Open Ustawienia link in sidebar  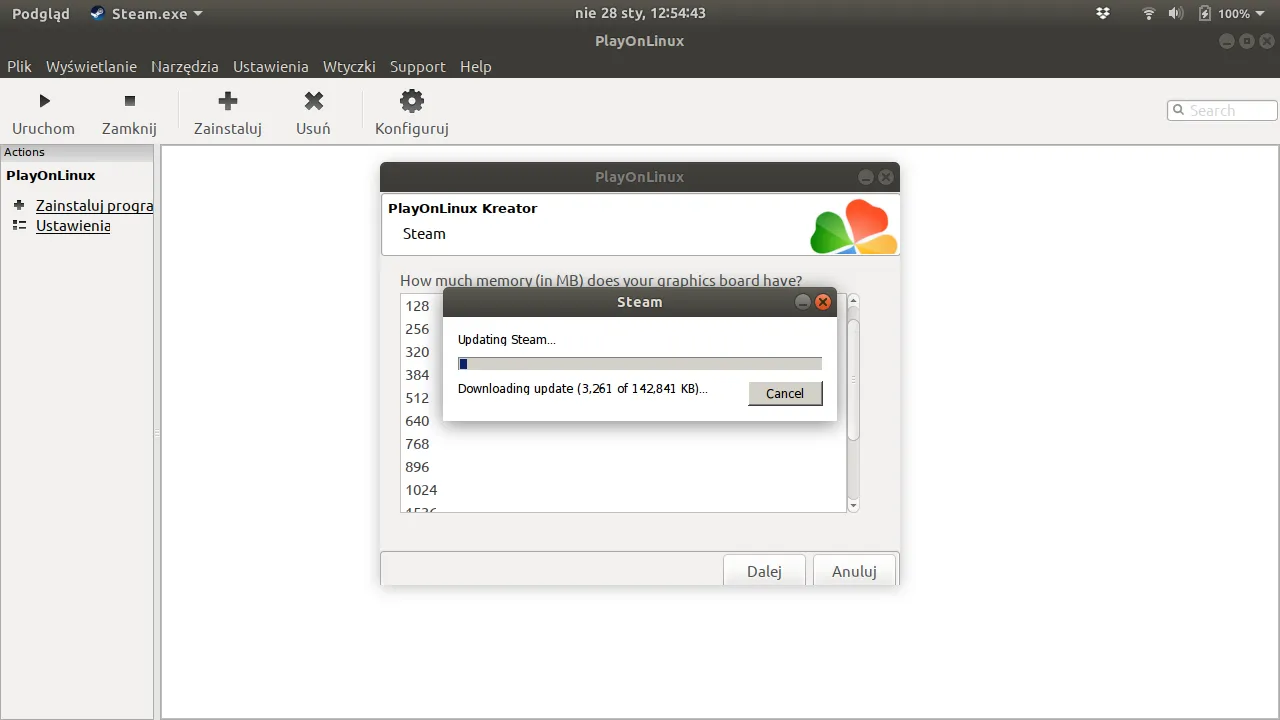[x=73, y=225]
